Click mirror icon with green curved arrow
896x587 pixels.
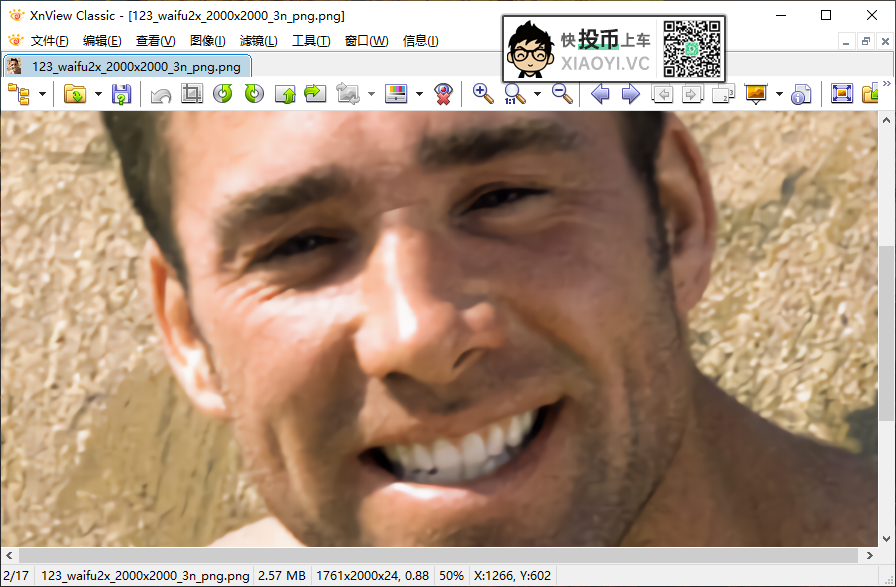315,93
